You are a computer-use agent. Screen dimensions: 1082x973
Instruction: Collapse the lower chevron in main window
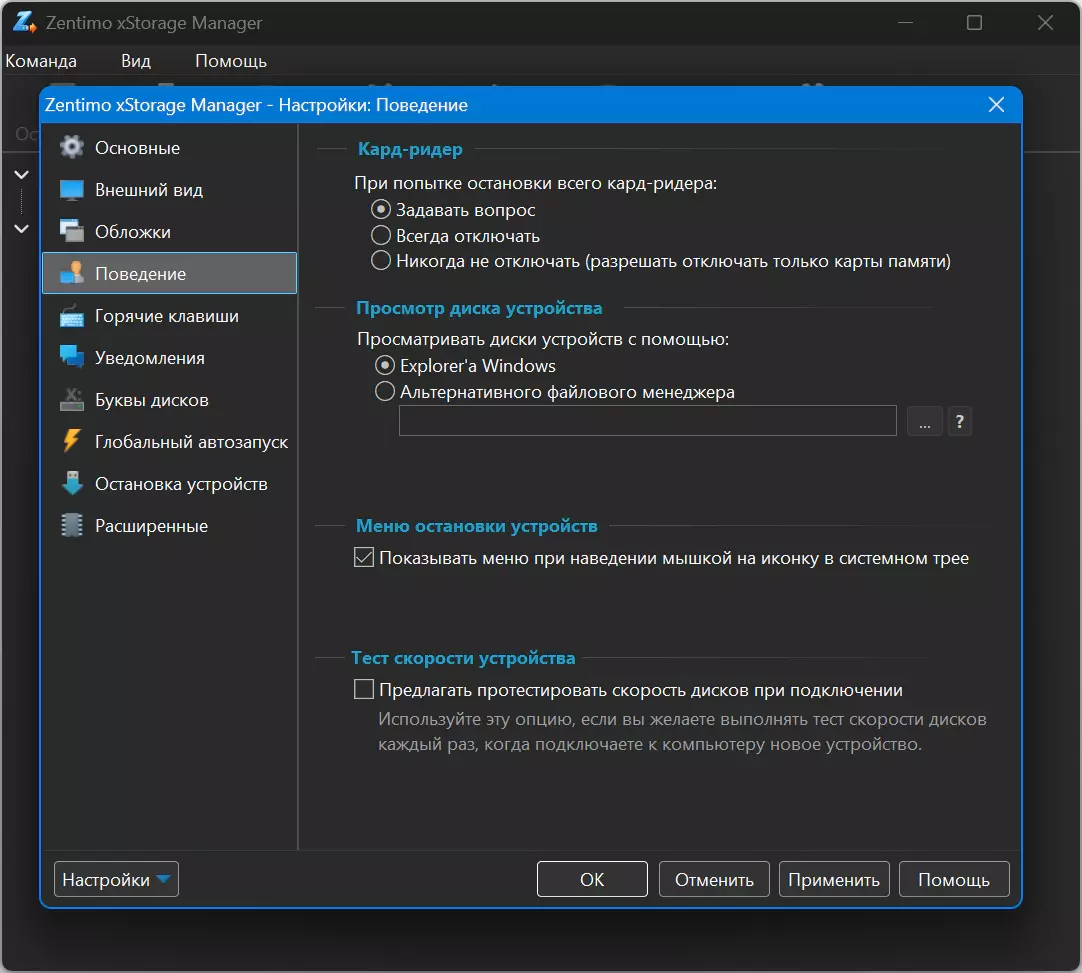coord(21,228)
